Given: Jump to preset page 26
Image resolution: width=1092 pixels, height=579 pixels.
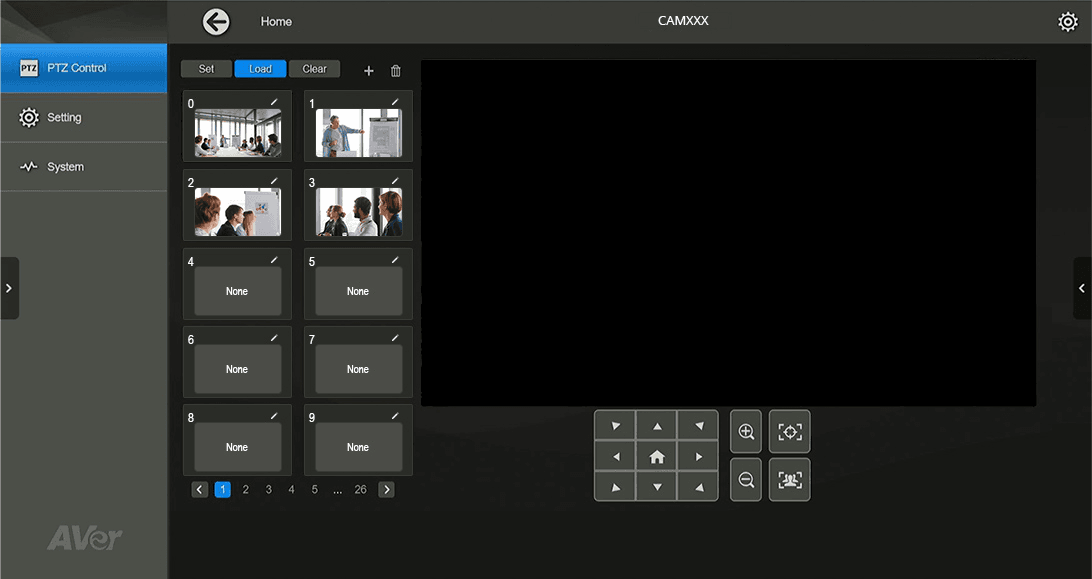Looking at the screenshot, I should tap(360, 489).
